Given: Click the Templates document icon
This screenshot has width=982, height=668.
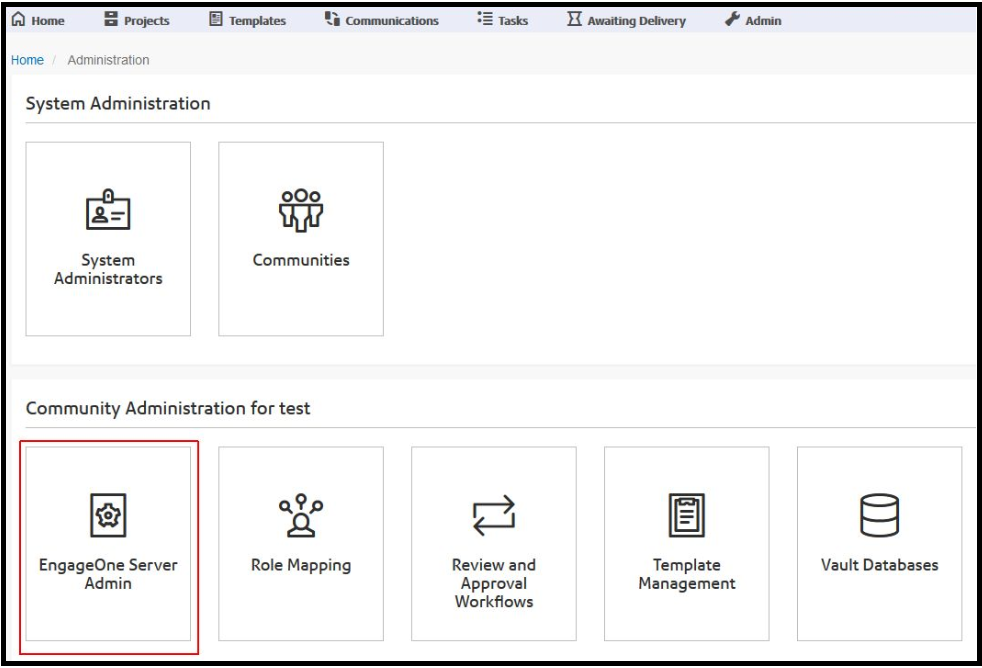Looking at the screenshot, I should coord(215,19).
